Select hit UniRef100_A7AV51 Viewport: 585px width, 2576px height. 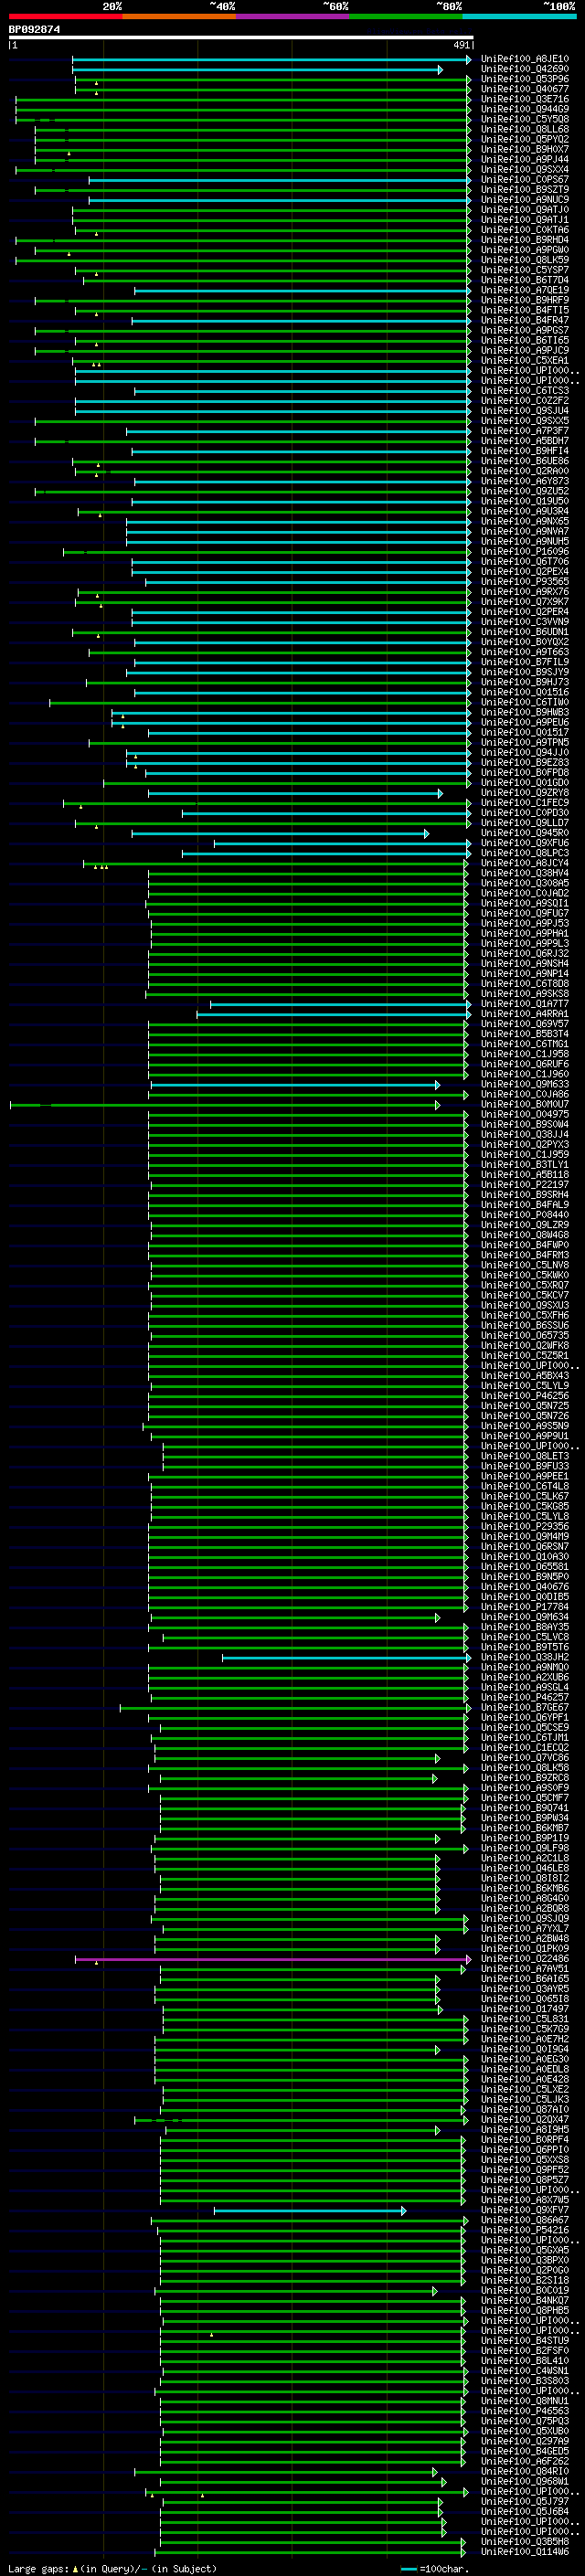click(525, 1969)
